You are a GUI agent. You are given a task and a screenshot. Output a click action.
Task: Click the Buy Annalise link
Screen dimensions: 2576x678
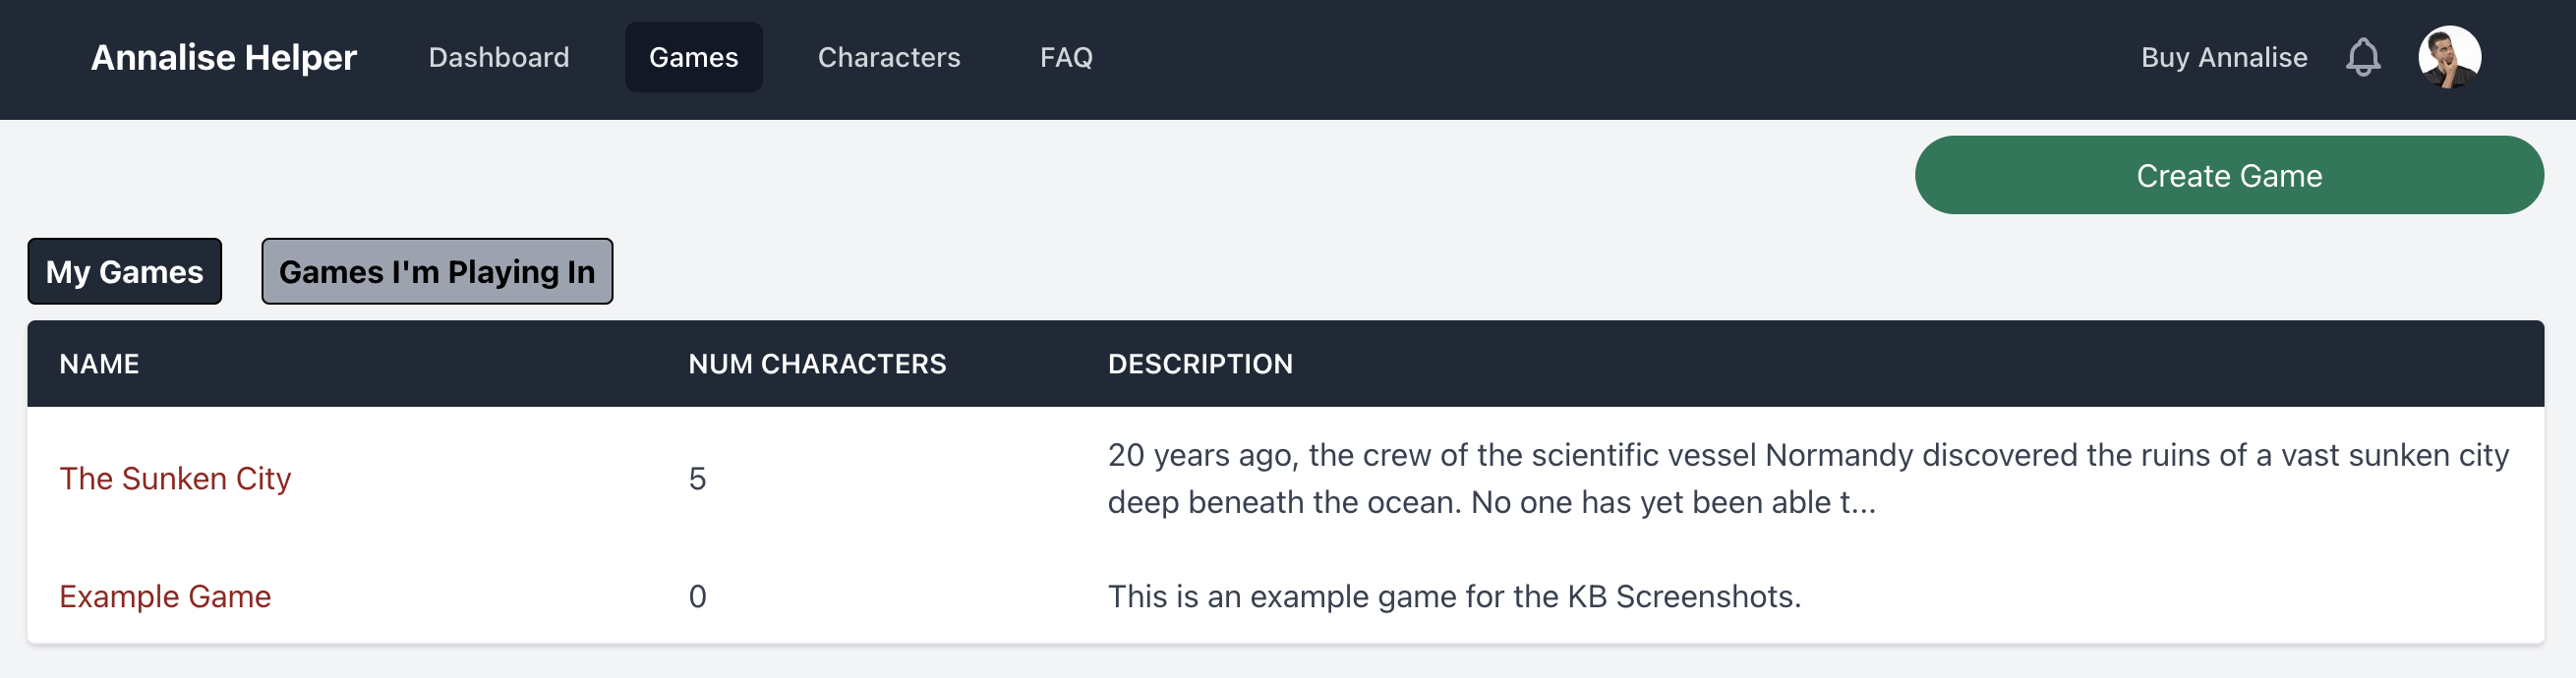click(2223, 57)
